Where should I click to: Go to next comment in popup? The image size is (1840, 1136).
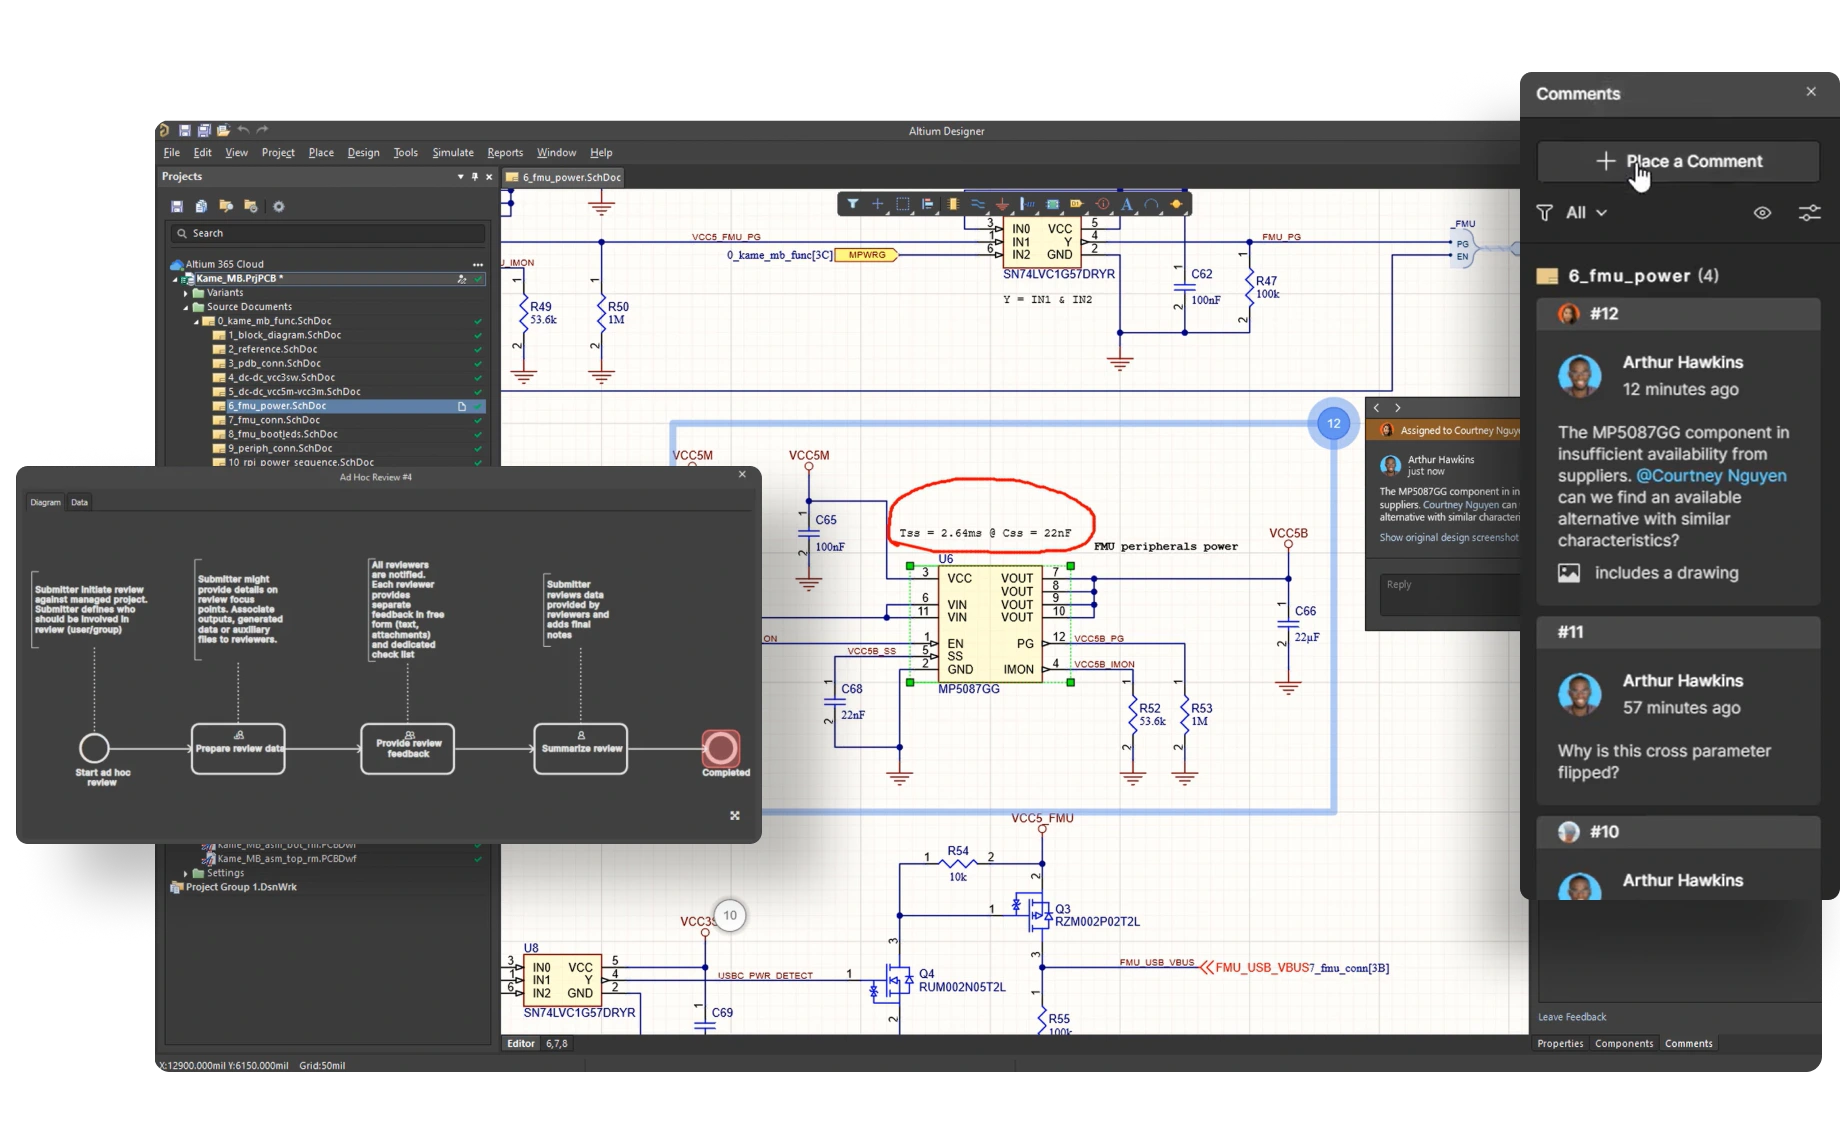pyautogui.click(x=1398, y=408)
